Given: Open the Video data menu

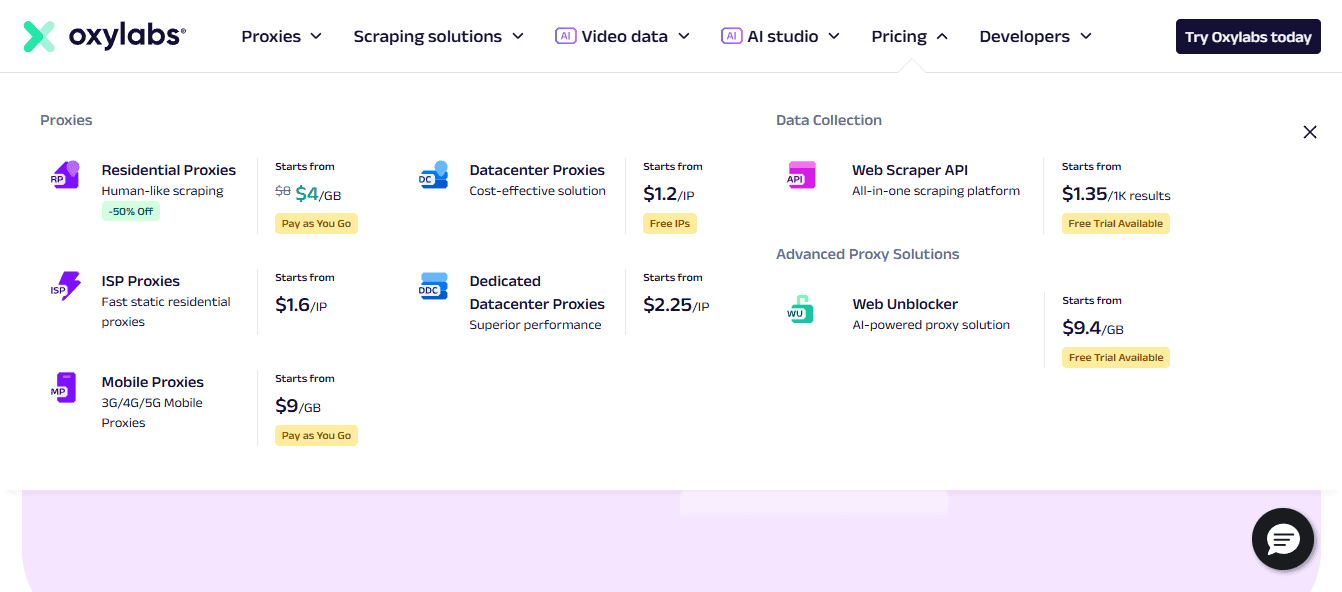Looking at the screenshot, I should pyautogui.click(x=624, y=36).
